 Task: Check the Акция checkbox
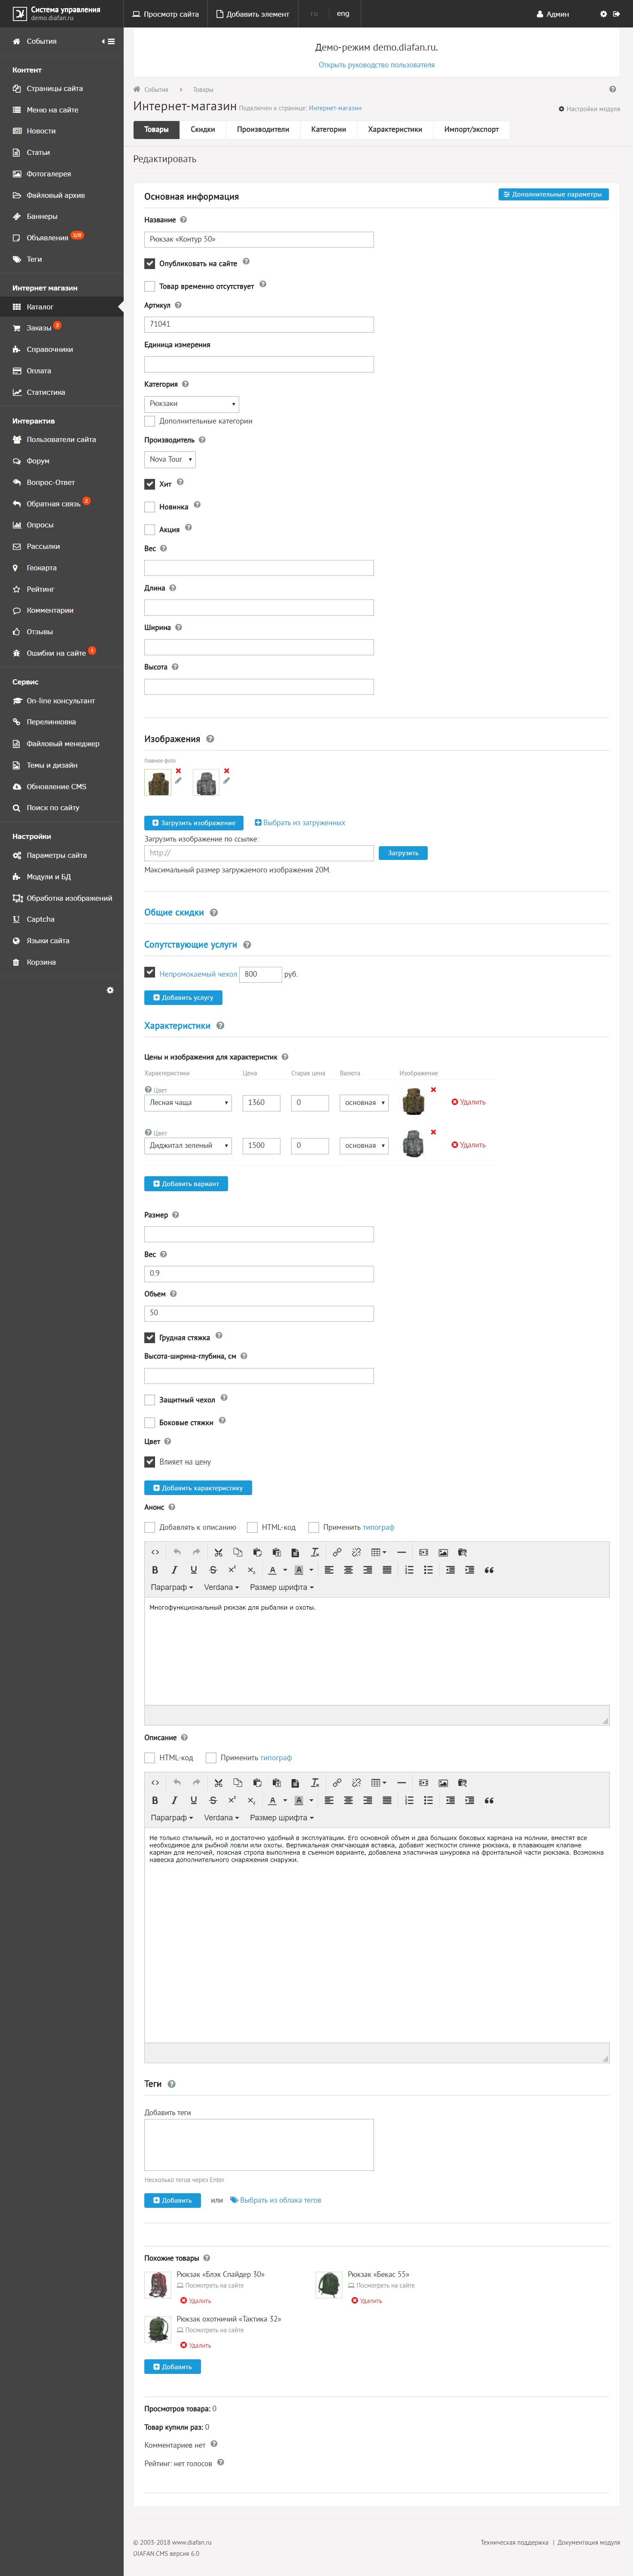(149, 530)
